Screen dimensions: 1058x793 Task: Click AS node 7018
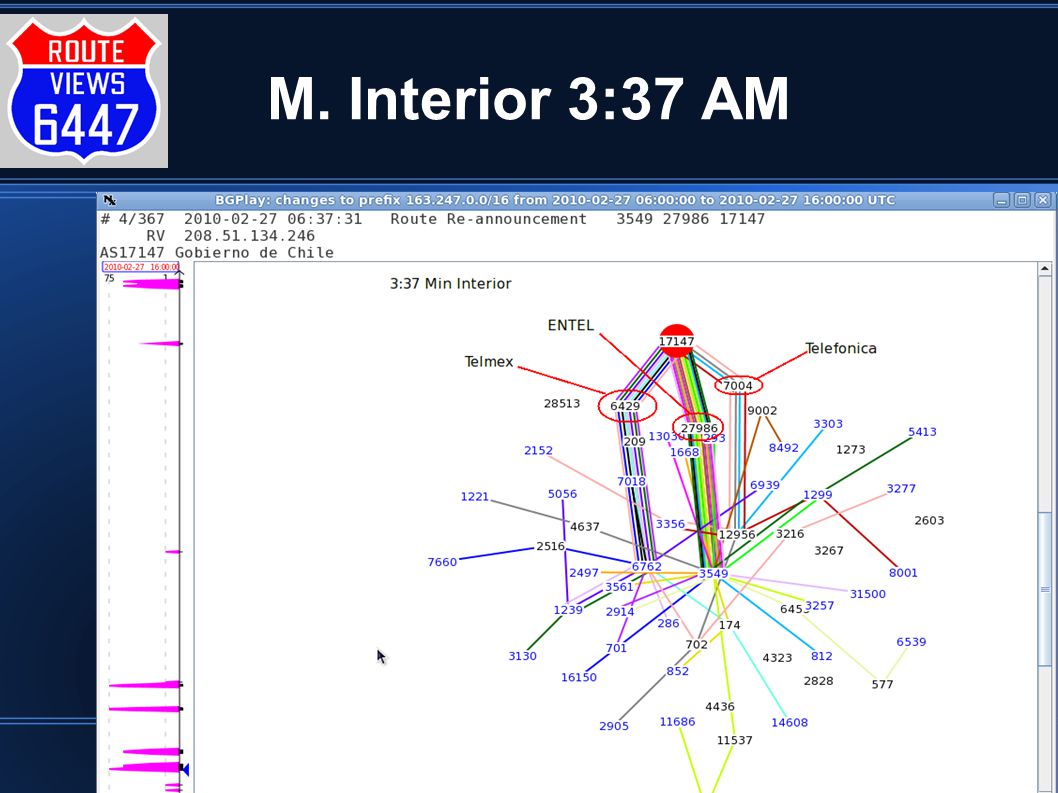pos(631,481)
